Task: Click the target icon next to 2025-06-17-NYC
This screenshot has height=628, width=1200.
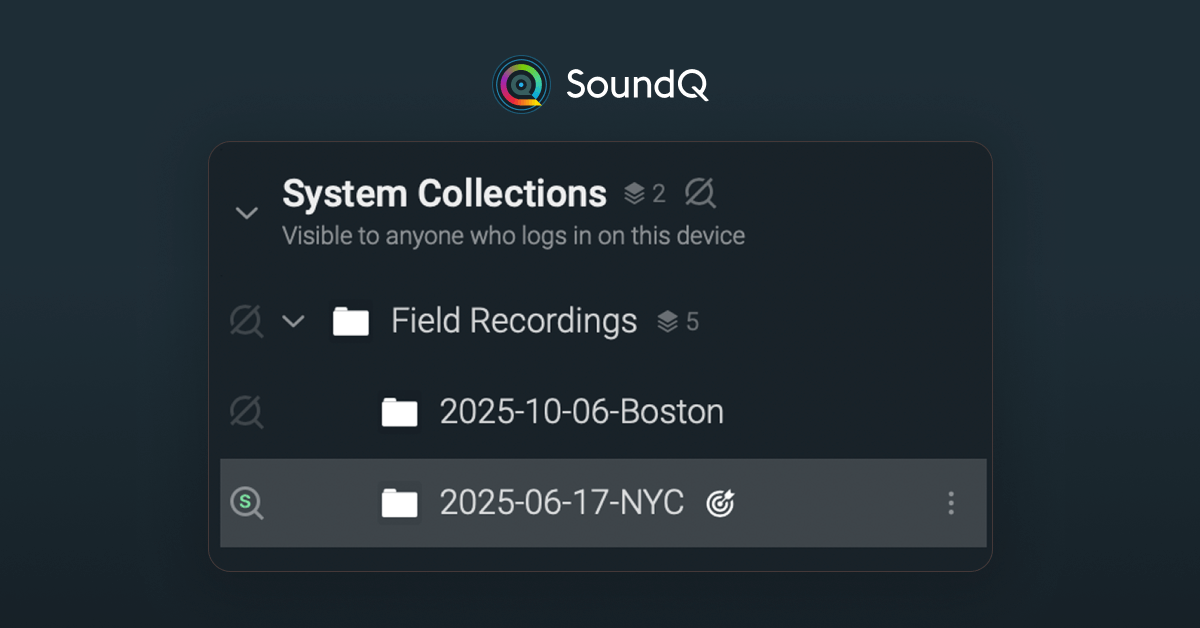Action: tap(720, 504)
